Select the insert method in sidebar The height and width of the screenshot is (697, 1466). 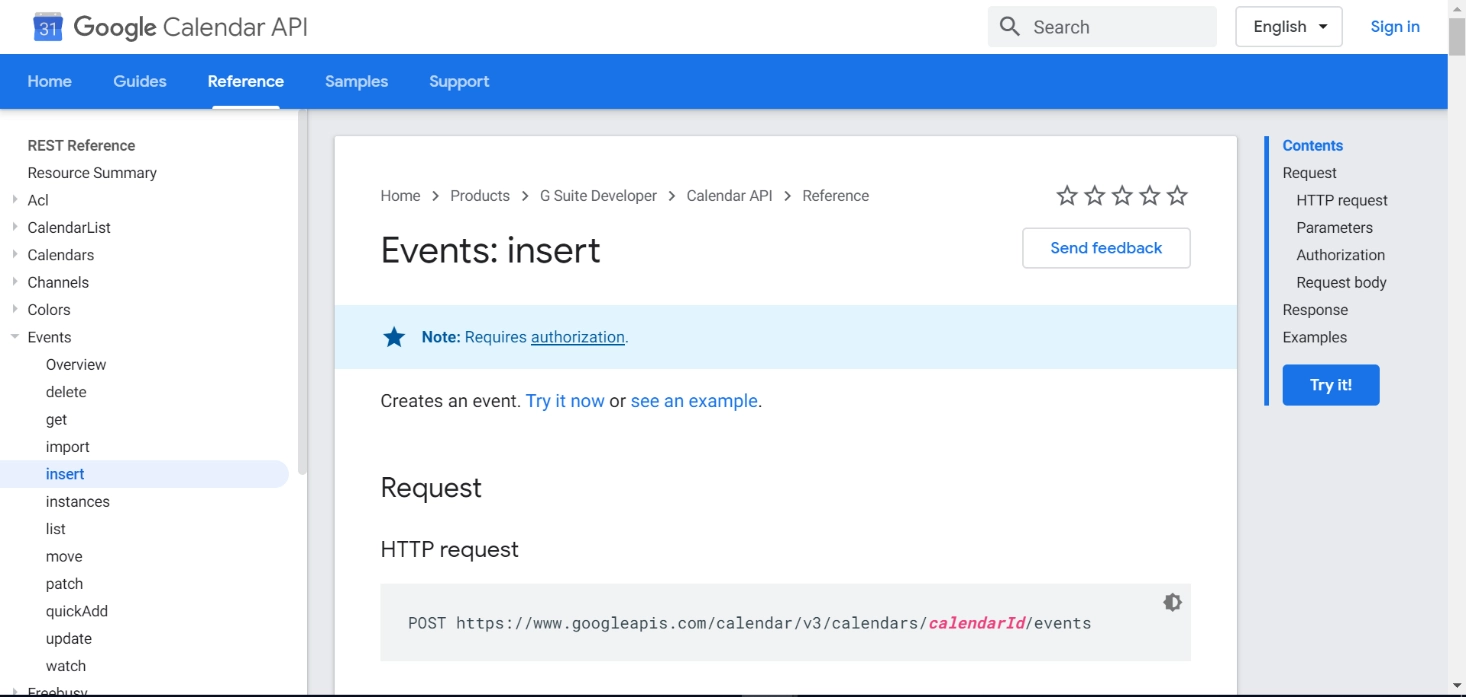(x=65, y=474)
